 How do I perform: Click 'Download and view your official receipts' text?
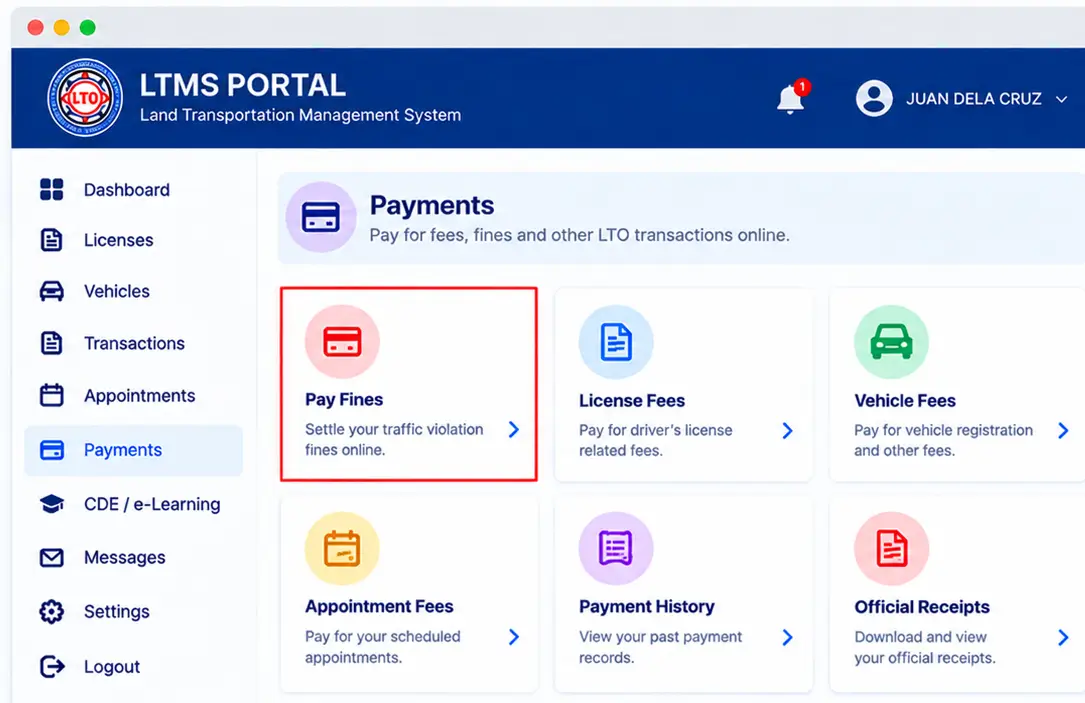pos(924,647)
